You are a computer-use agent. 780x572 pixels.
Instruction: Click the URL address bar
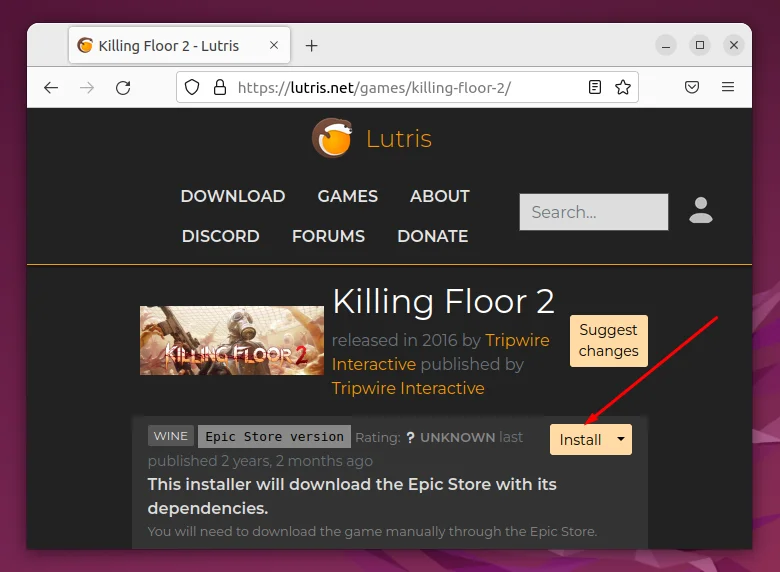pos(407,88)
